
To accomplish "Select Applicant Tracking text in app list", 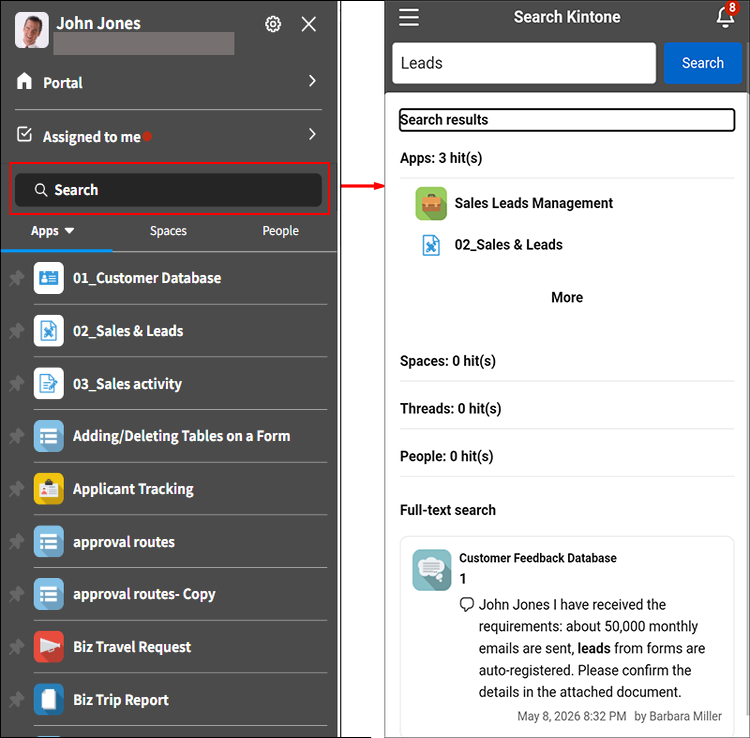I will (133, 489).
